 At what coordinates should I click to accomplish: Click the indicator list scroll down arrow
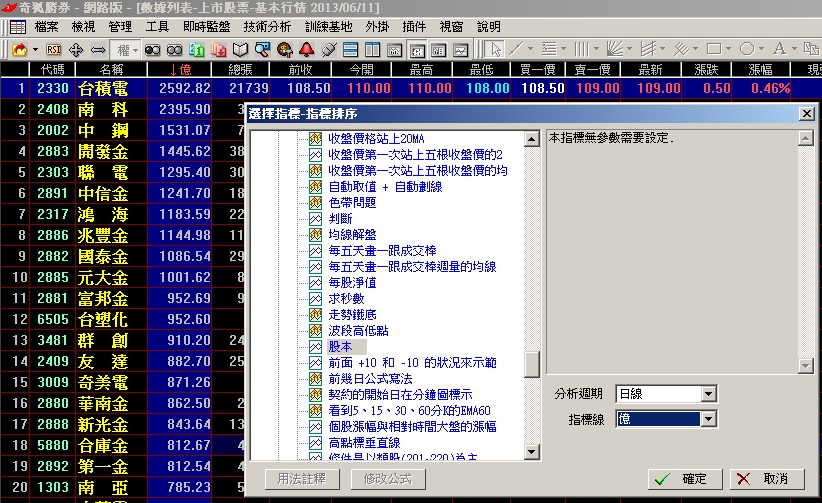coord(532,452)
